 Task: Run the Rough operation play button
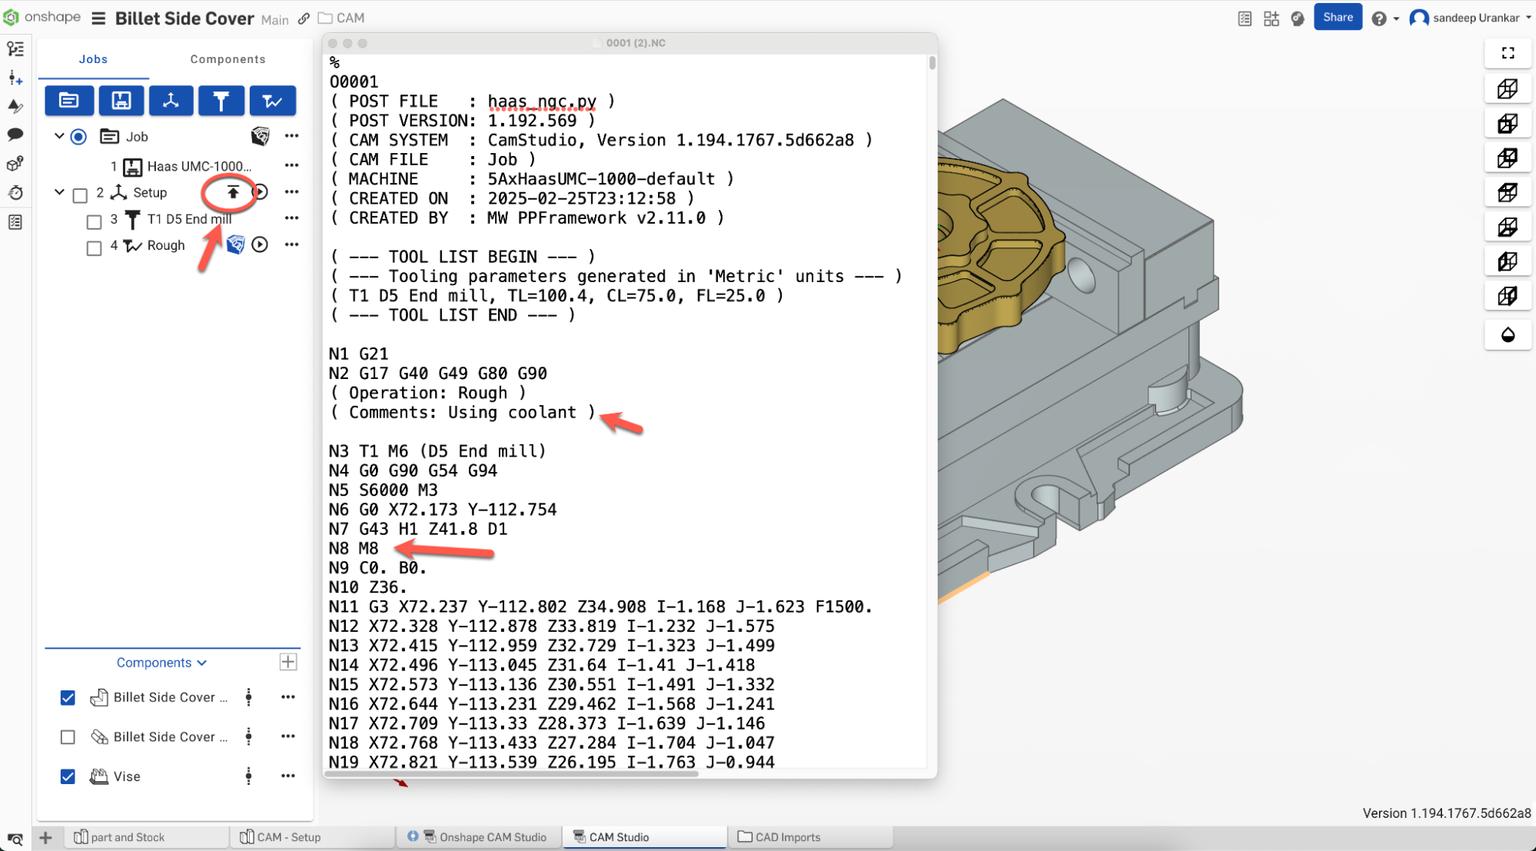point(259,245)
